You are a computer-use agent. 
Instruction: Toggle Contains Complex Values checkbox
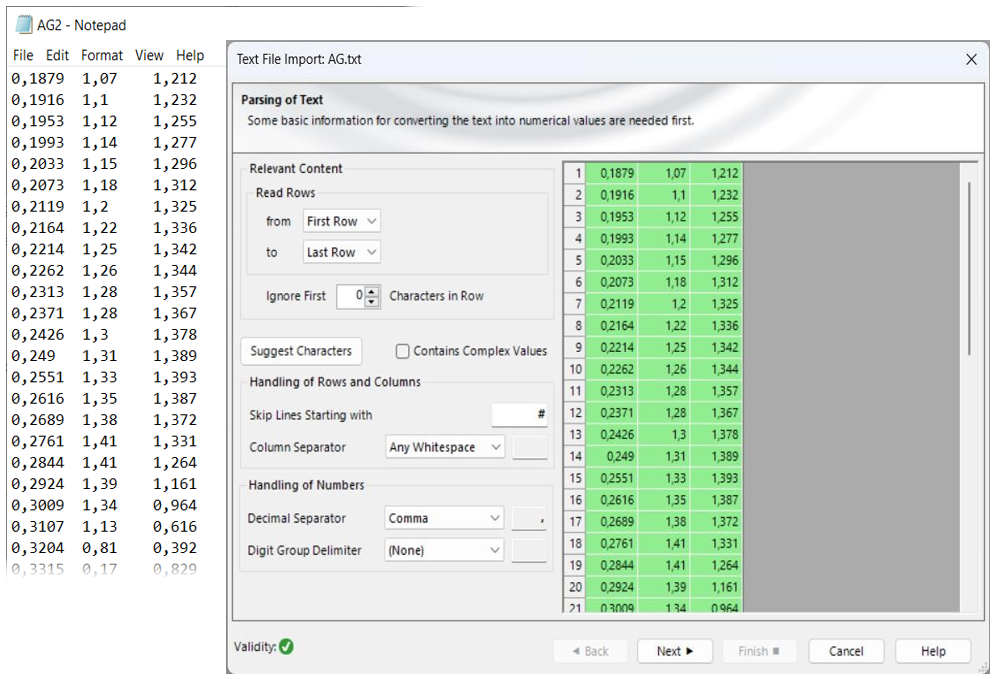click(402, 351)
